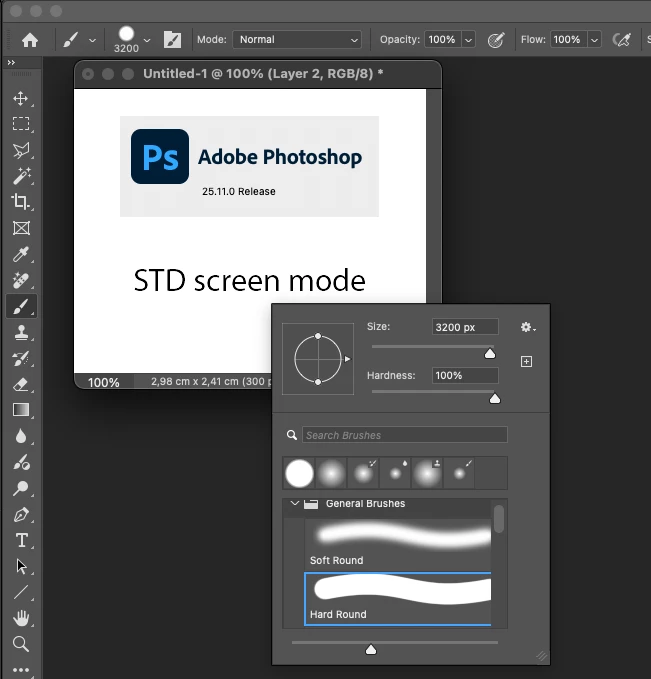Select the Magic Wand tool
The image size is (651, 679).
[21, 176]
